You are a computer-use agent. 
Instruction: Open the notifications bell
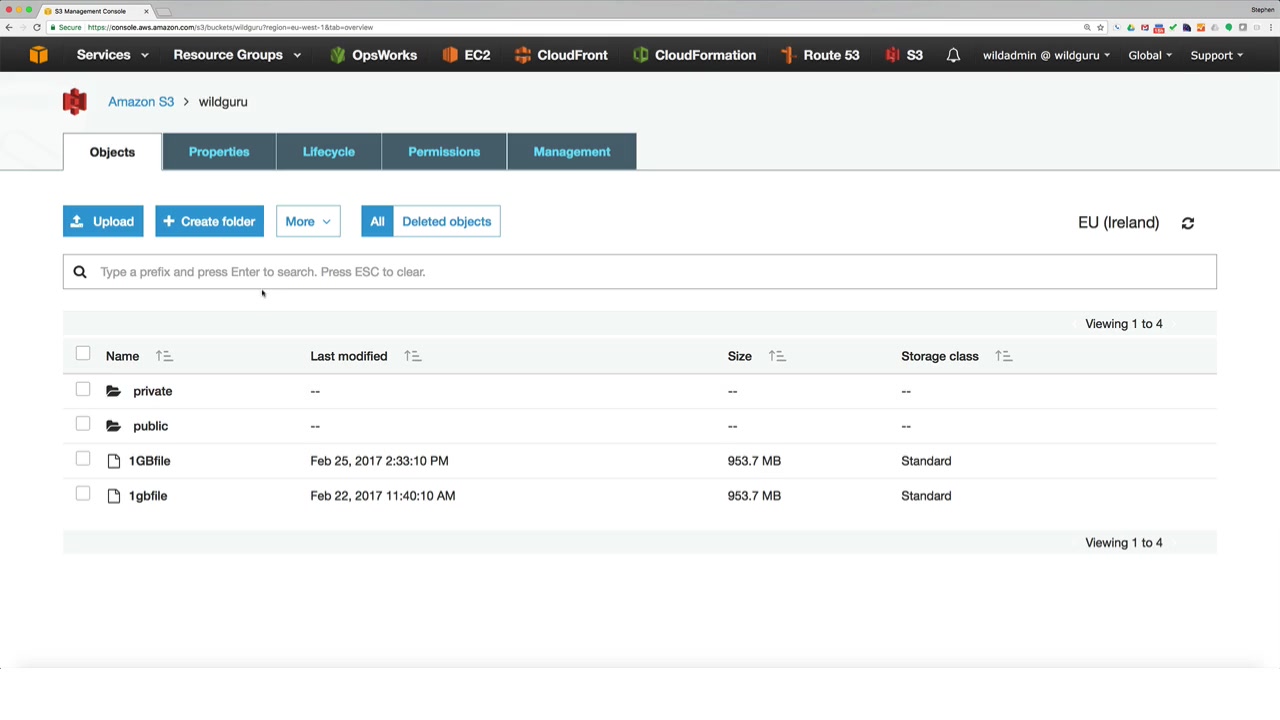(953, 55)
